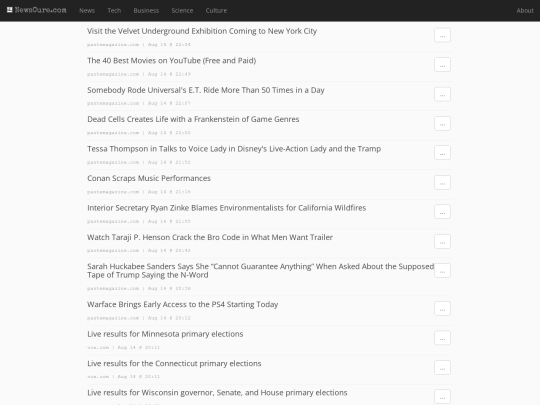540x405 pixels.
Task: Click ellipsis button for Wisconsin primary results
Action: [x=443, y=397]
